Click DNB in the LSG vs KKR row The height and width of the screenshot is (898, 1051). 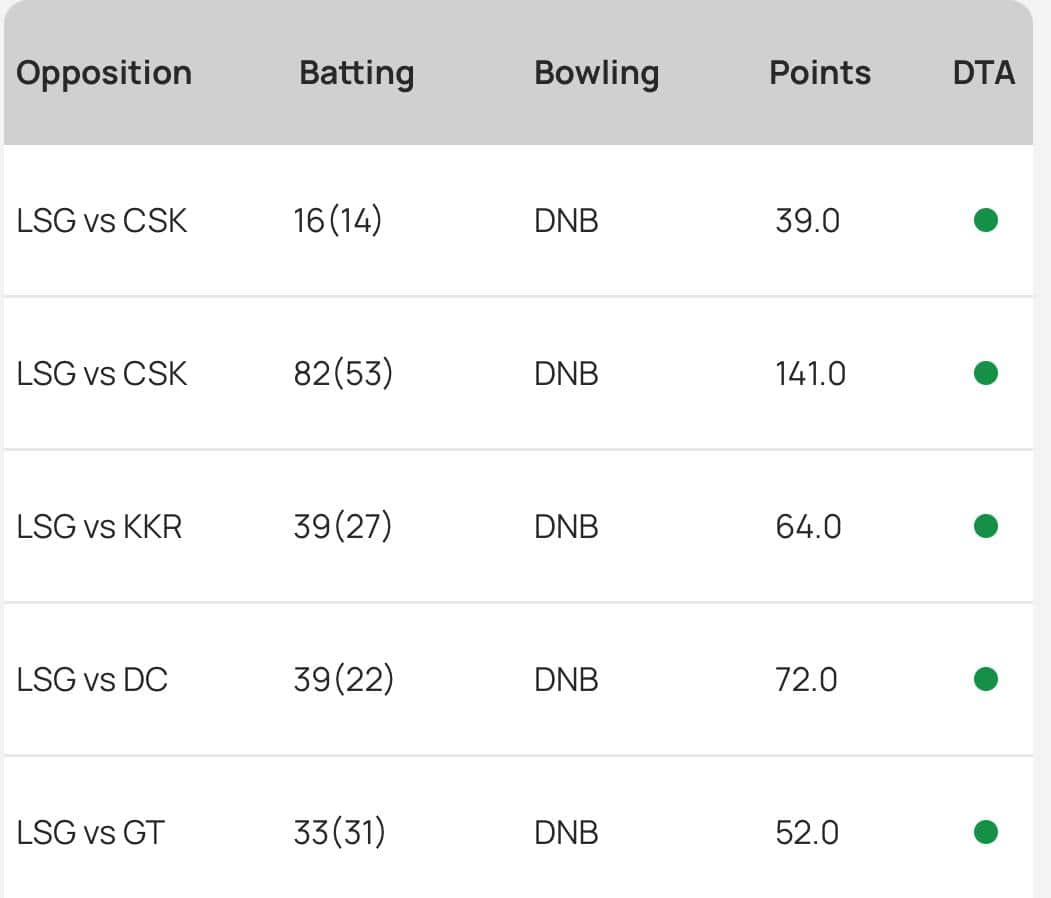(x=566, y=527)
